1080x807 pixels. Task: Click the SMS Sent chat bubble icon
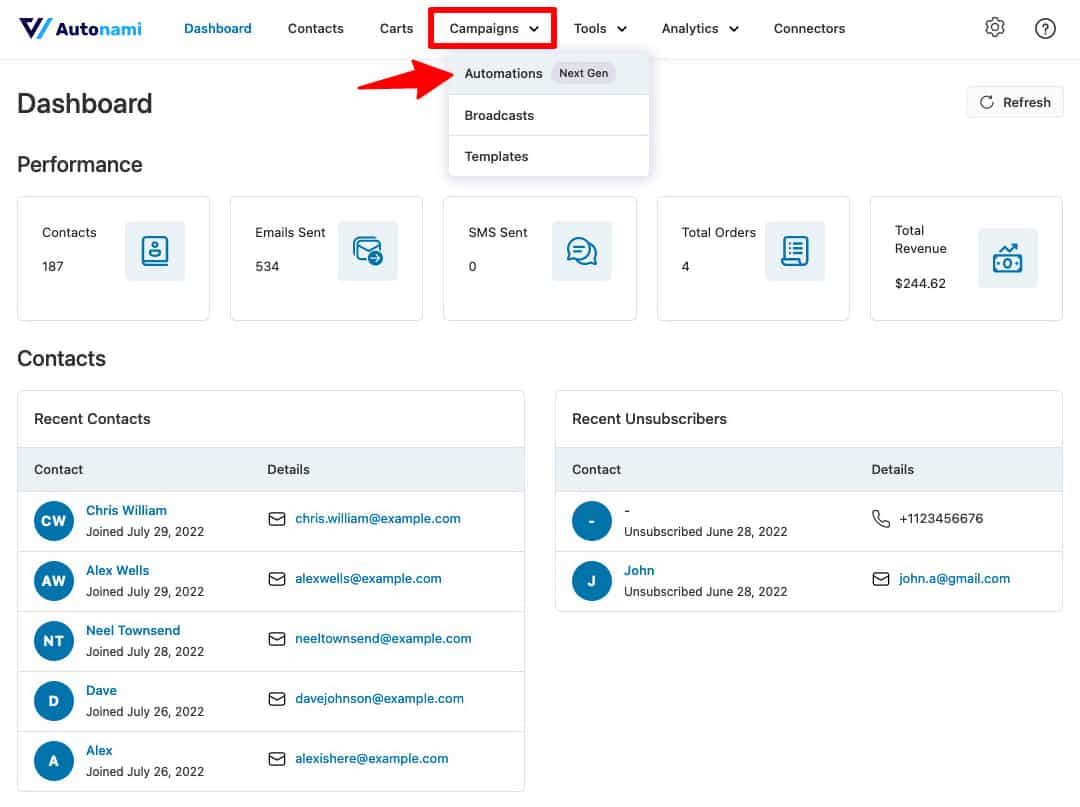581,250
